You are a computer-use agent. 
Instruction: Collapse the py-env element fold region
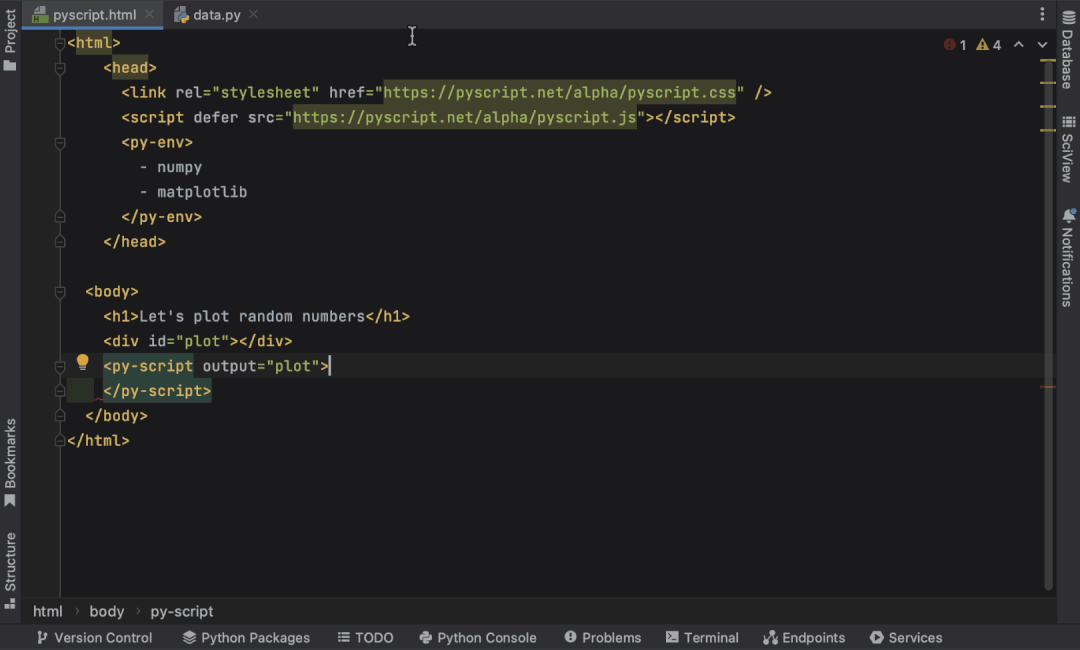click(59, 142)
